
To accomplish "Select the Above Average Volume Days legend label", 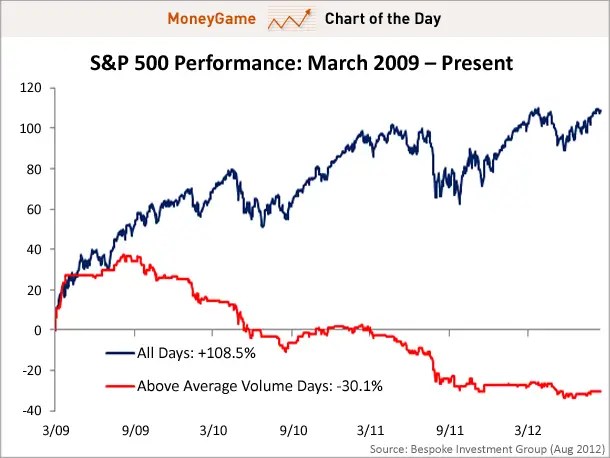I will [260, 386].
